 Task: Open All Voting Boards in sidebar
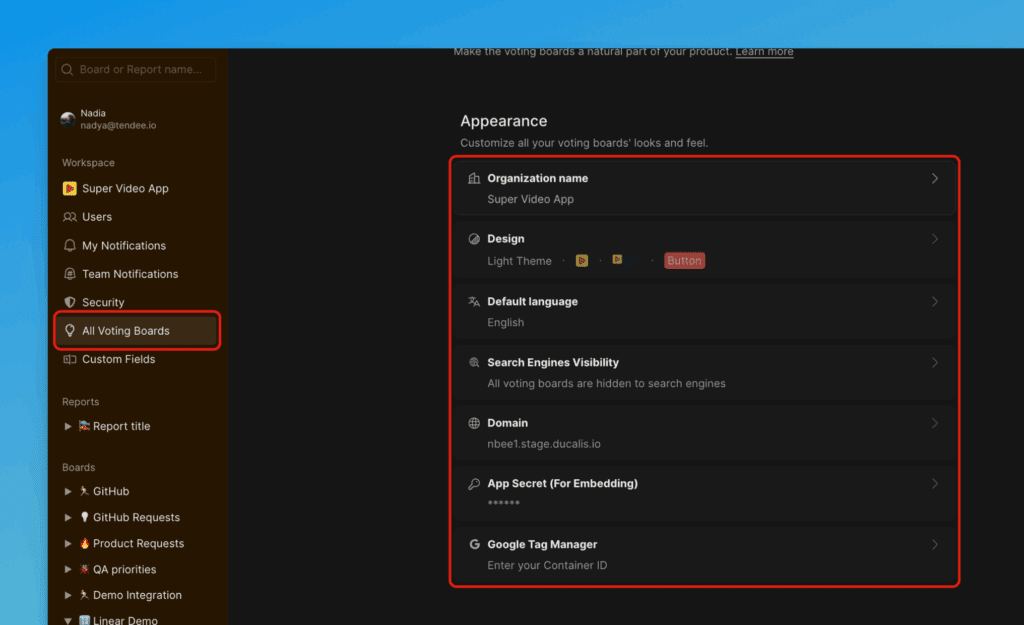[x=125, y=331]
